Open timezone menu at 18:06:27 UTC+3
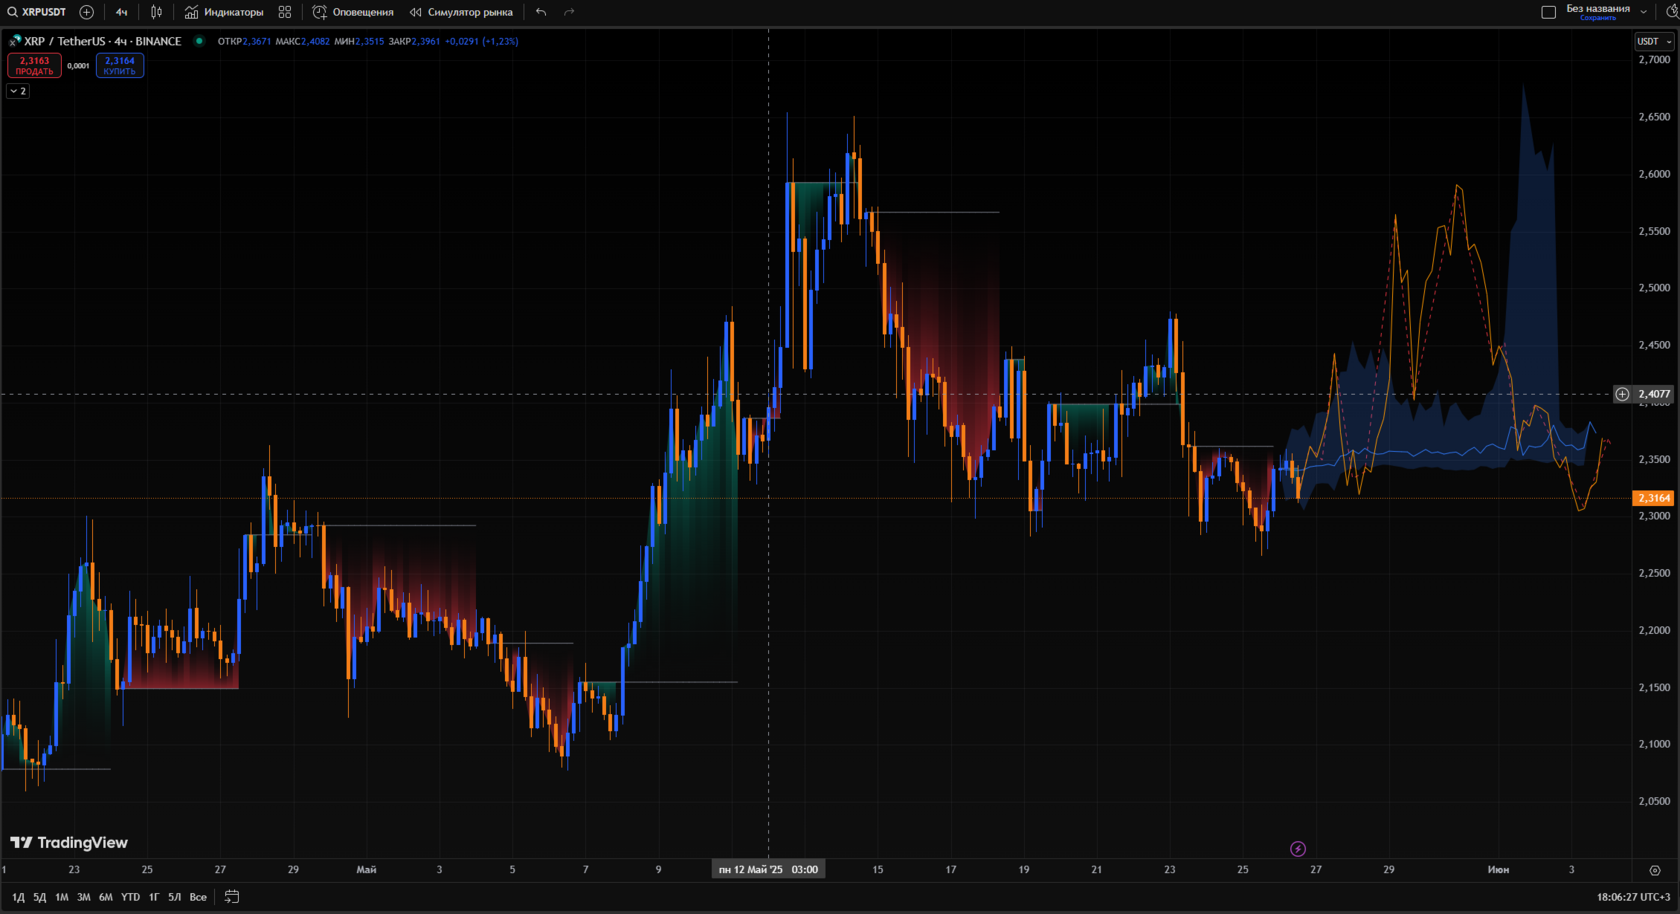The image size is (1680, 914). [1633, 897]
